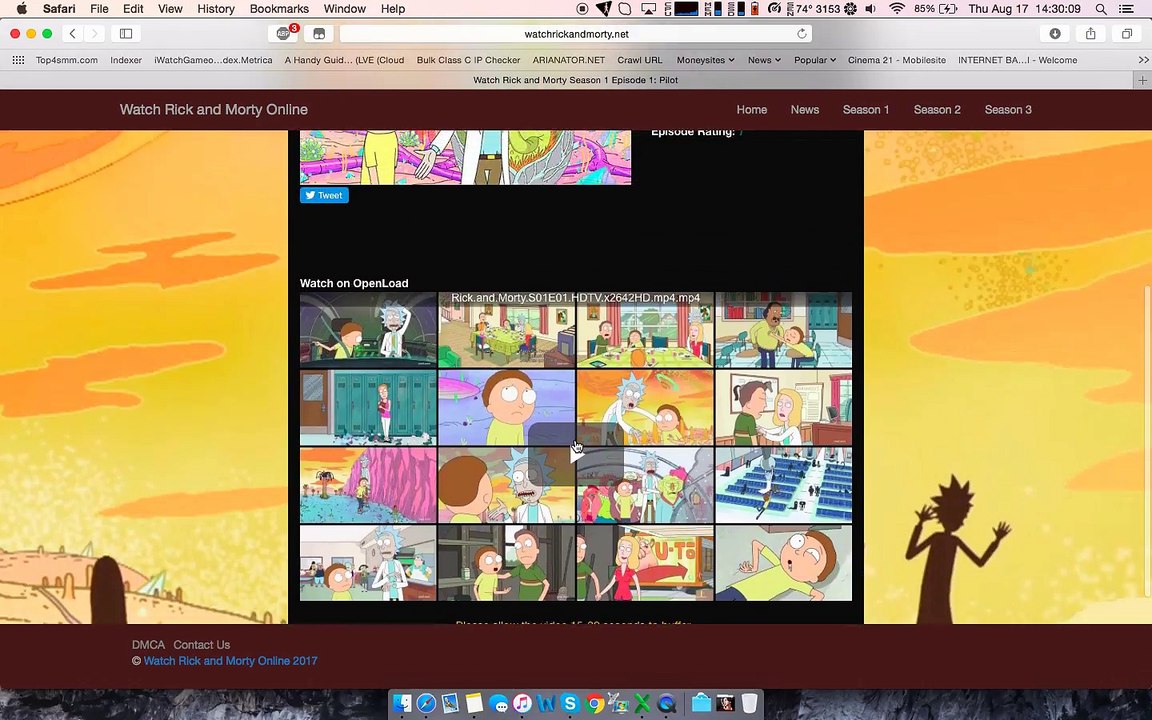Open Notes from the Dock
Viewport: 1152px width, 720px height.
pyautogui.click(x=474, y=704)
